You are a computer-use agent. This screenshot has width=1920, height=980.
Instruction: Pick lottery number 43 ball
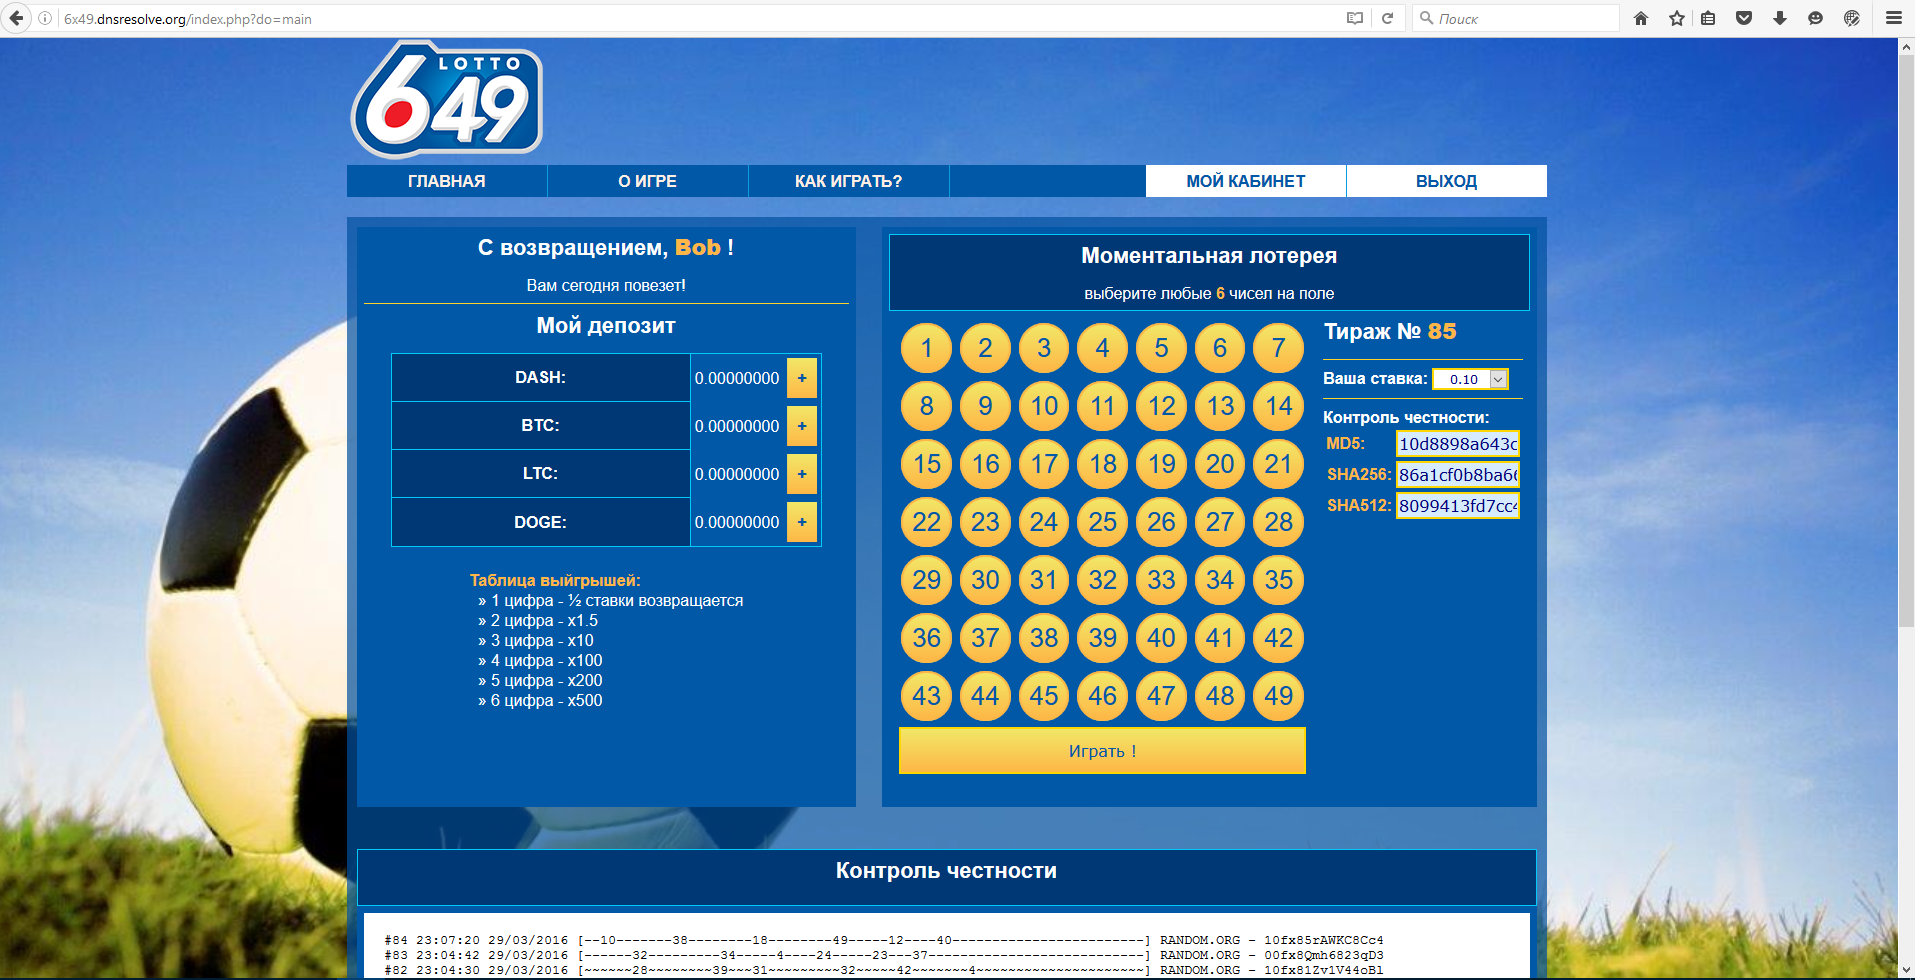click(926, 696)
